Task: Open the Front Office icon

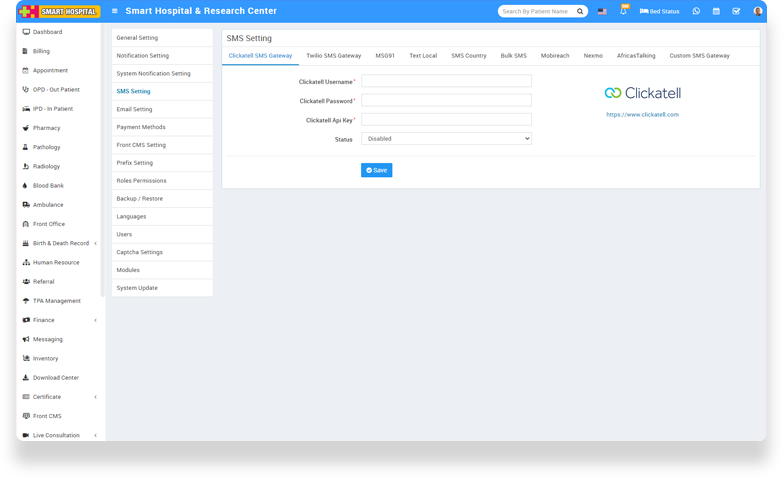Action: click(25, 224)
